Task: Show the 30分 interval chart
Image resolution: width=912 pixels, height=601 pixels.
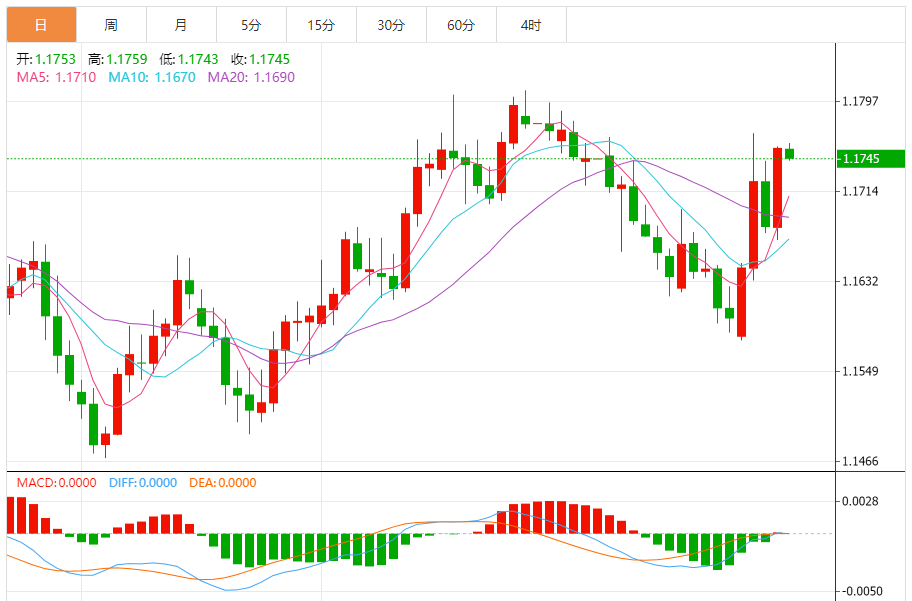Action: click(x=391, y=25)
